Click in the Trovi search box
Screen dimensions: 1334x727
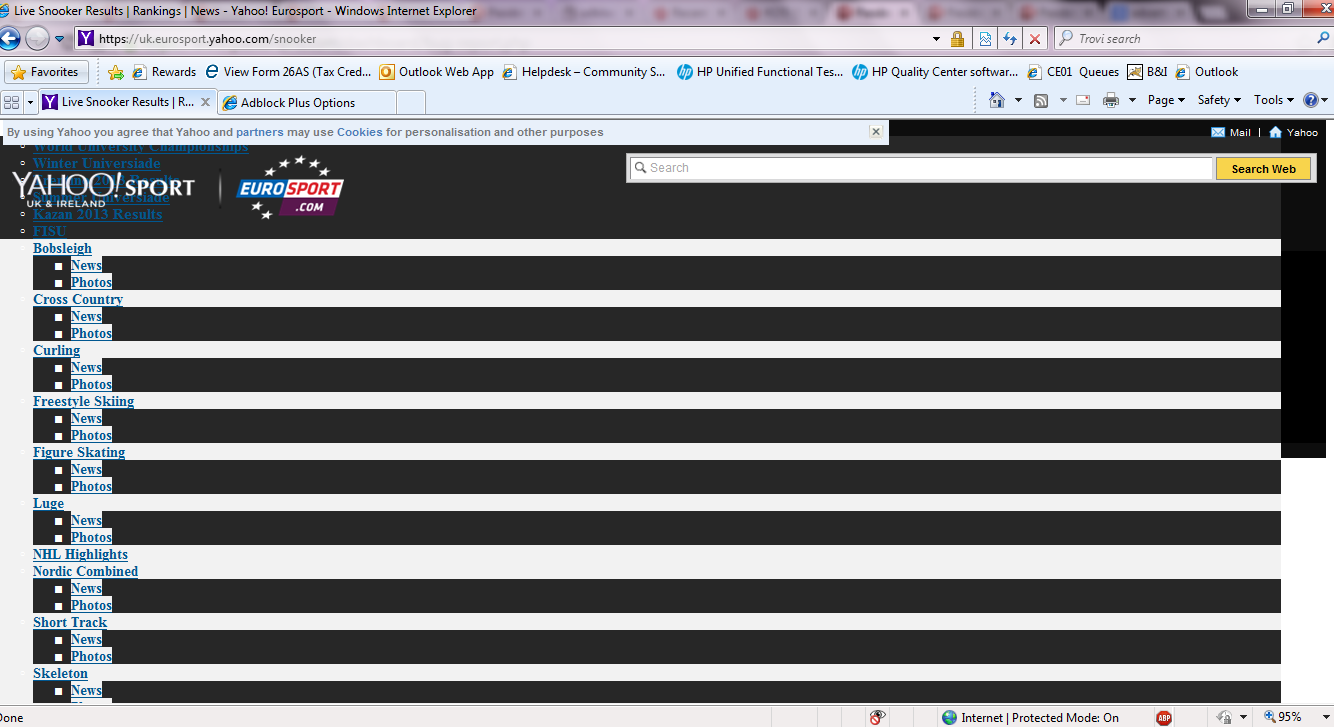pyautogui.click(x=1190, y=39)
